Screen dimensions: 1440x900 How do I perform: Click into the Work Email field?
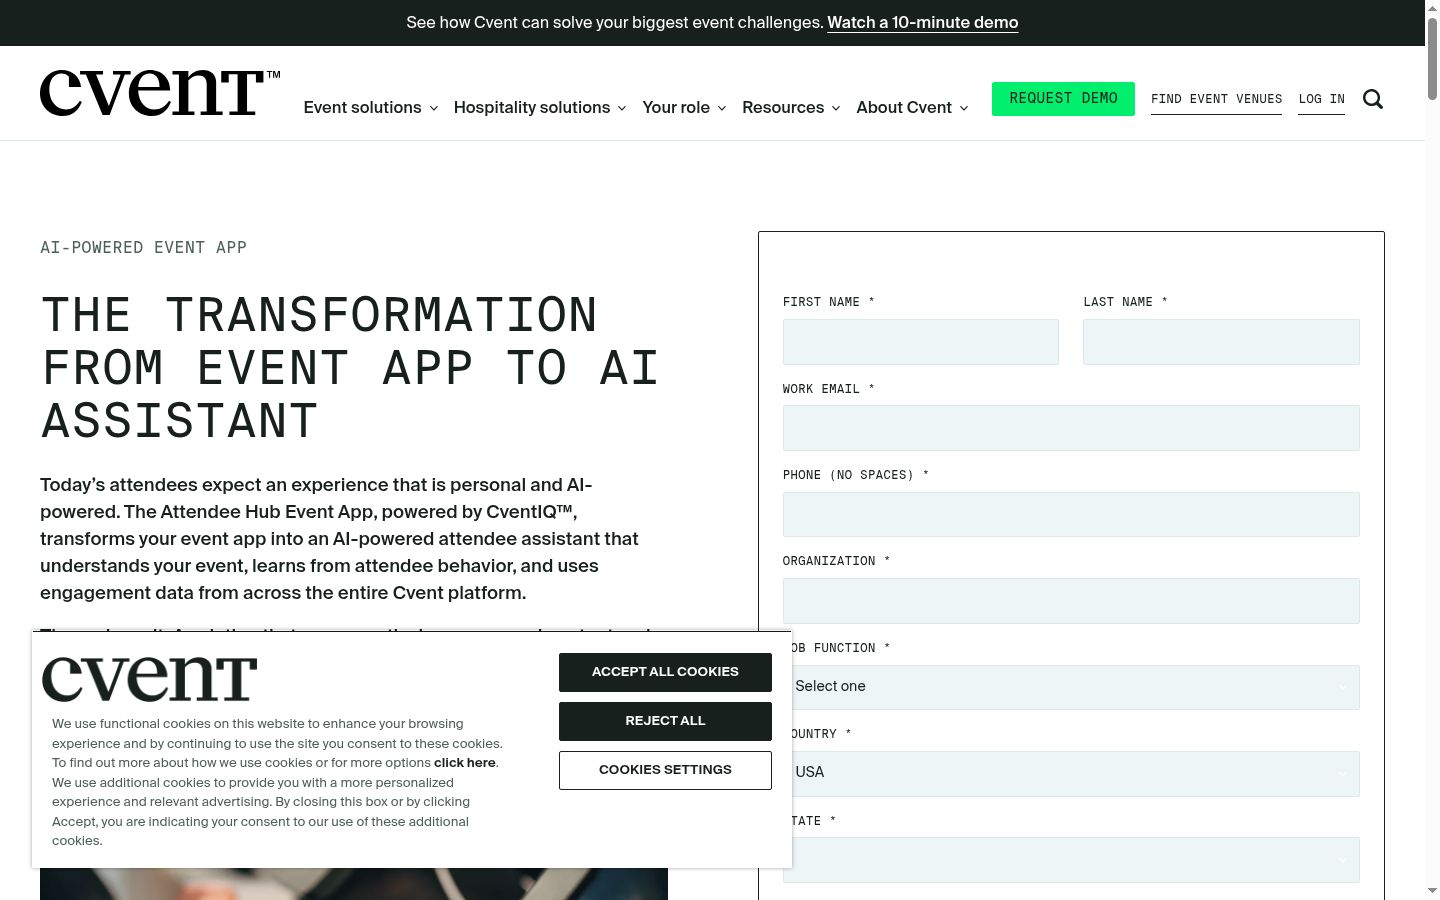pos(1071,428)
